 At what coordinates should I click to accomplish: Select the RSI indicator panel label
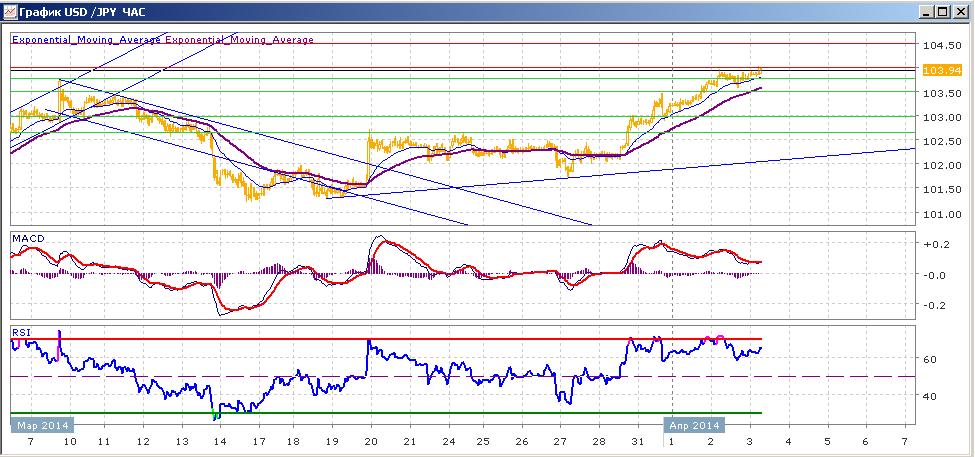[x=20, y=333]
